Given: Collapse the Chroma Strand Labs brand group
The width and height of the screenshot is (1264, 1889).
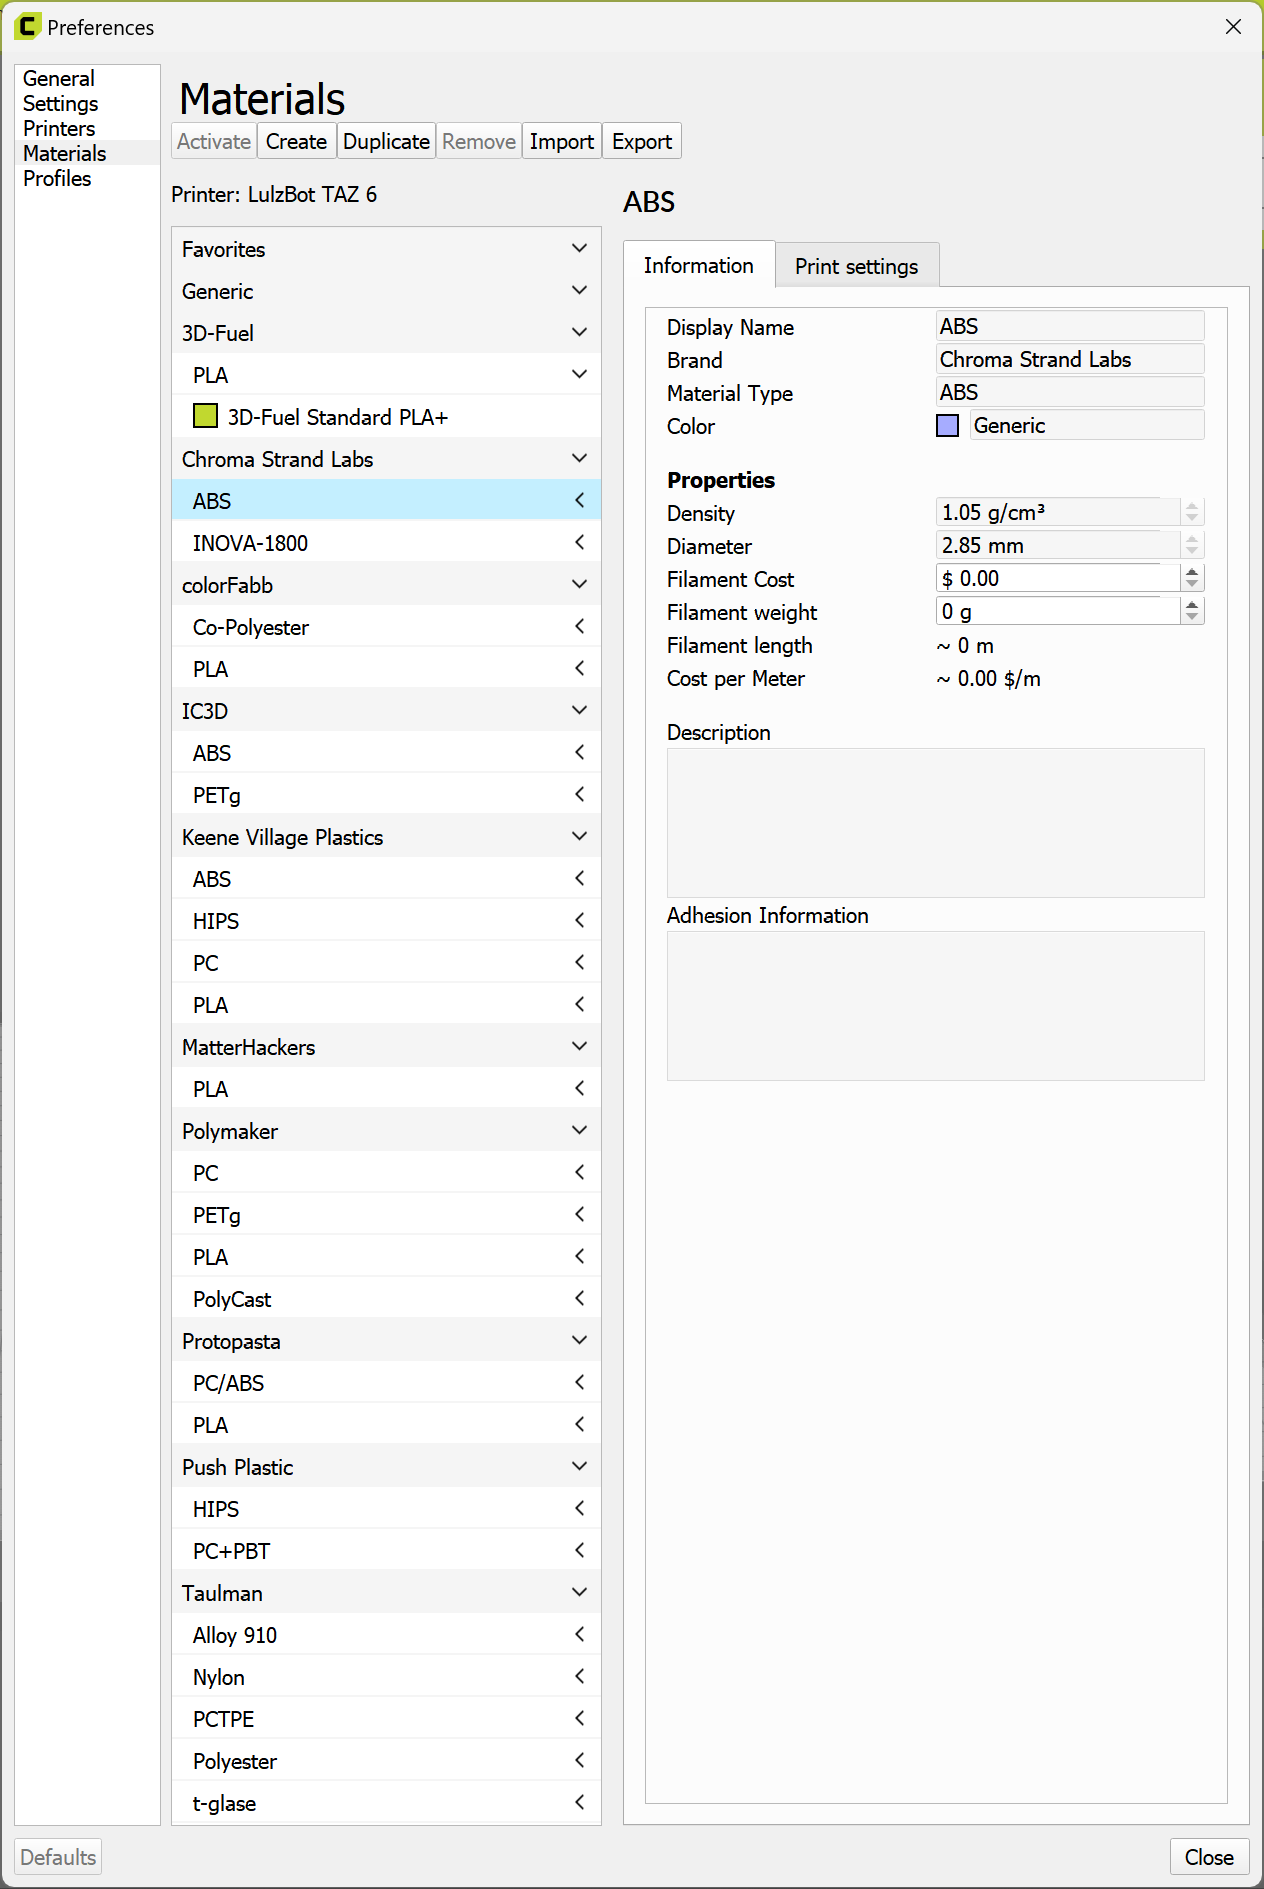Looking at the screenshot, I should pyautogui.click(x=579, y=458).
